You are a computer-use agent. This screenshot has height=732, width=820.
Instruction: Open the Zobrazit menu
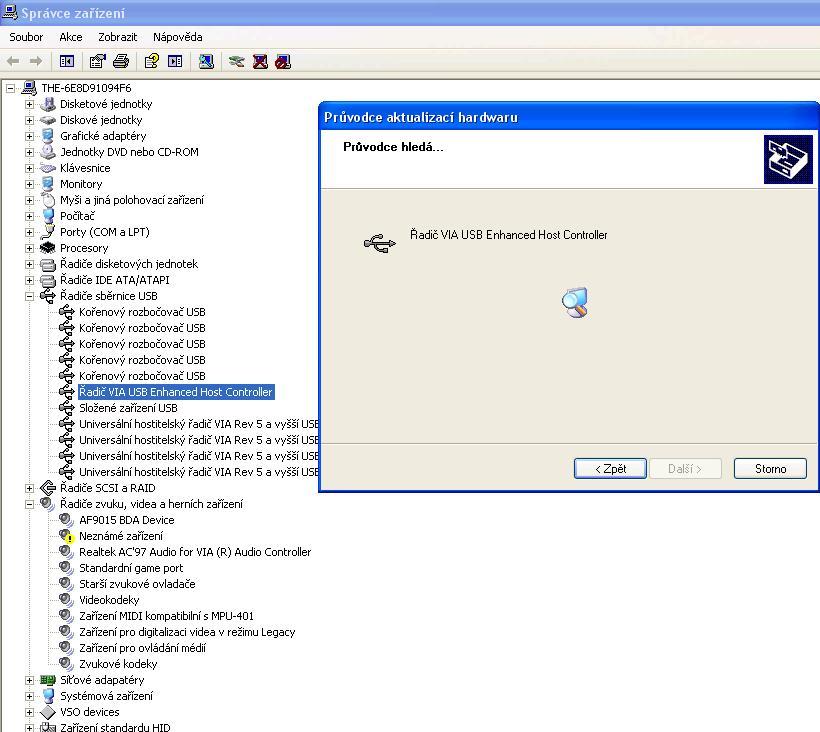118,37
